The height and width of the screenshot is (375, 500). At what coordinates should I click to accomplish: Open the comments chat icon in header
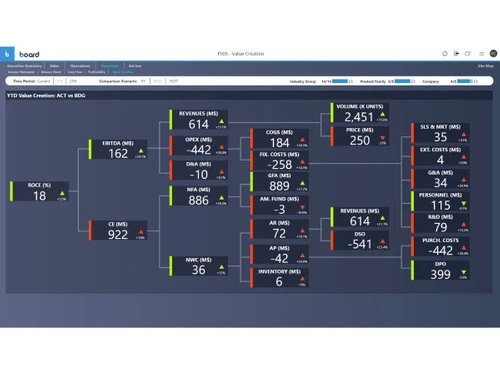tap(468, 53)
